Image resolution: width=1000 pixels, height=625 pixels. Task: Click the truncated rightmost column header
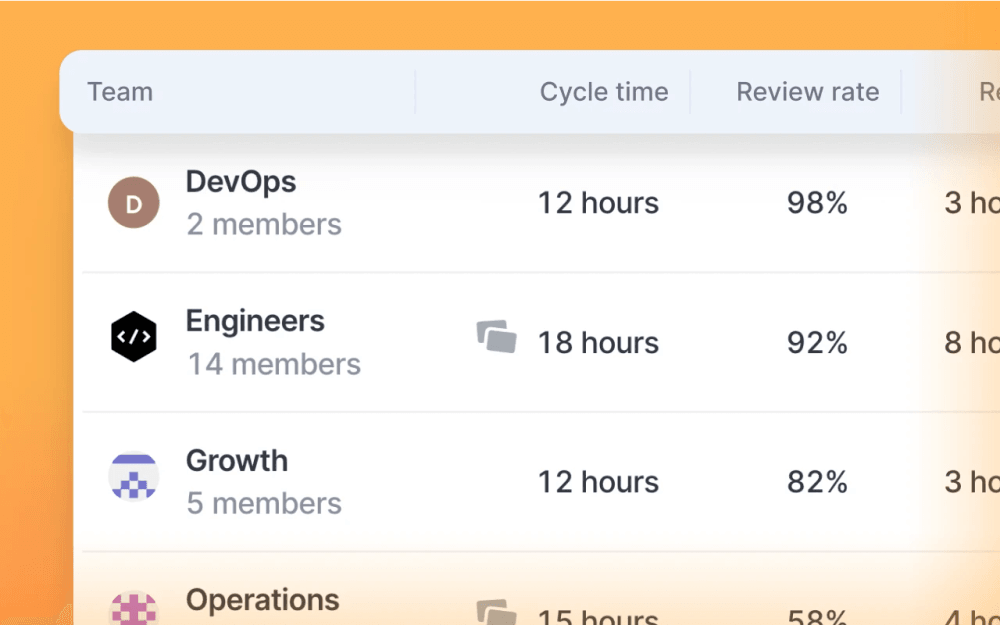click(x=988, y=91)
